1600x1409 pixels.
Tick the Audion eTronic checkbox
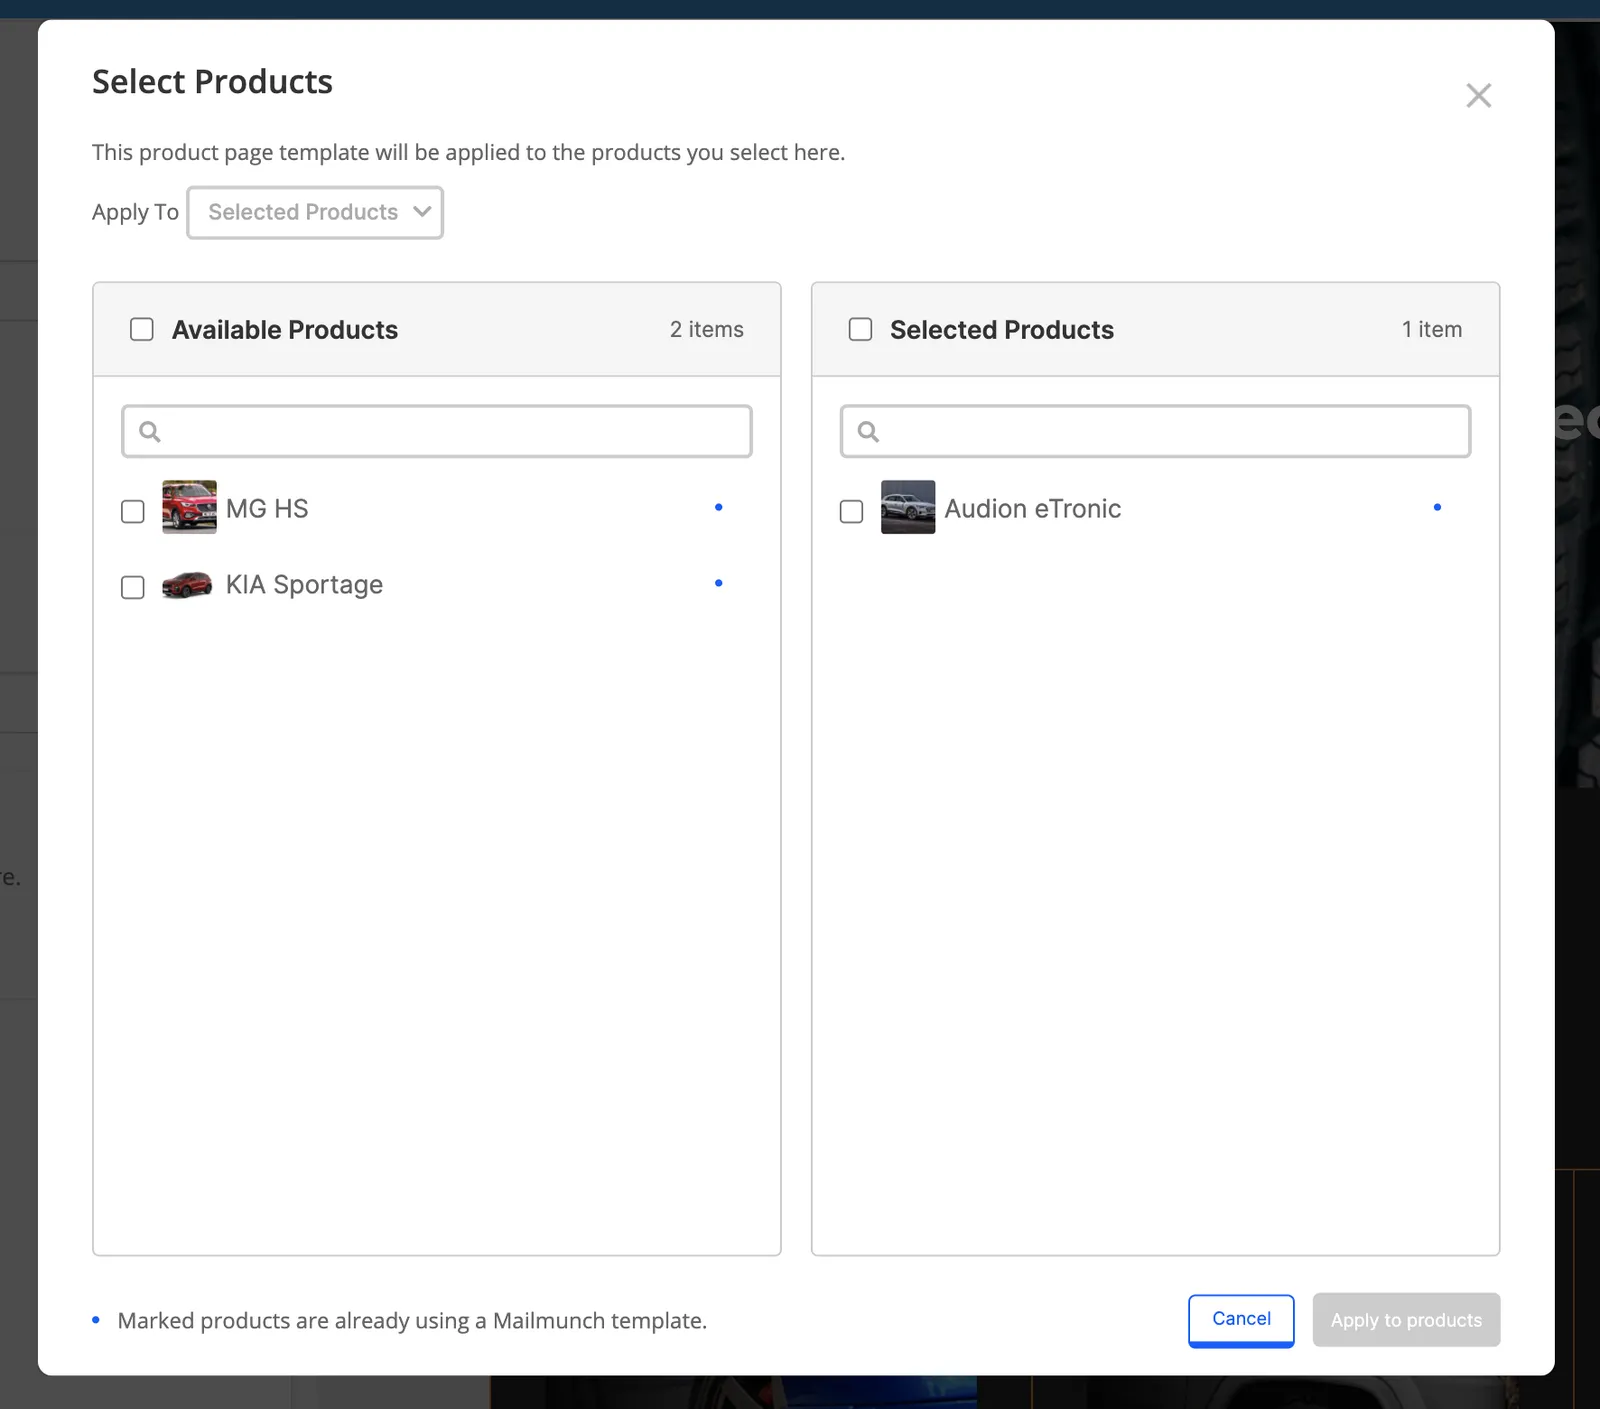(851, 511)
